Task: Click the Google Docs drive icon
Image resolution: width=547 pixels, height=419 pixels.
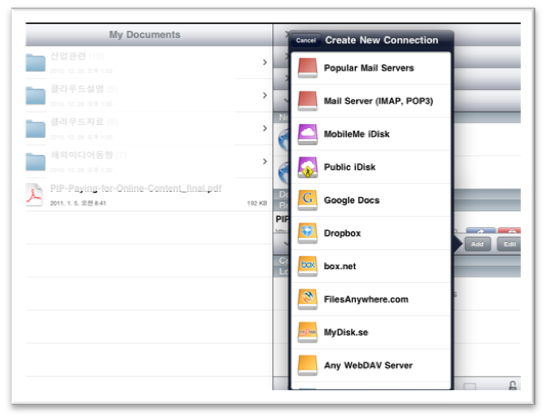Action: tap(307, 200)
